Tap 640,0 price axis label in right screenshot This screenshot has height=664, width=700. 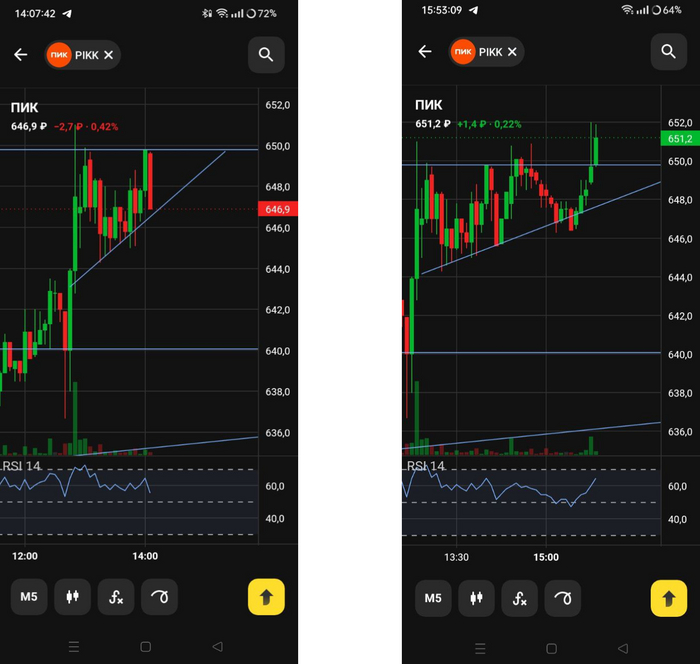coord(680,355)
